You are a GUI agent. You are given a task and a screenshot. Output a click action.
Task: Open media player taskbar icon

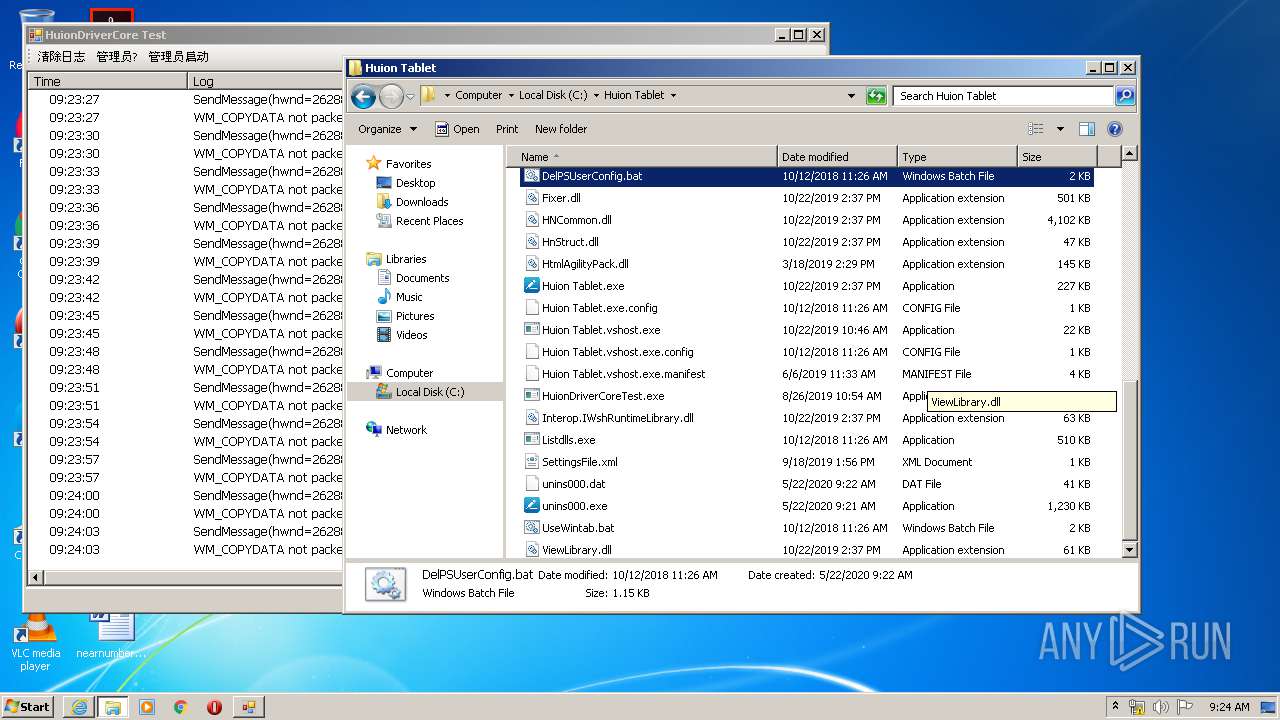coord(147,706)
